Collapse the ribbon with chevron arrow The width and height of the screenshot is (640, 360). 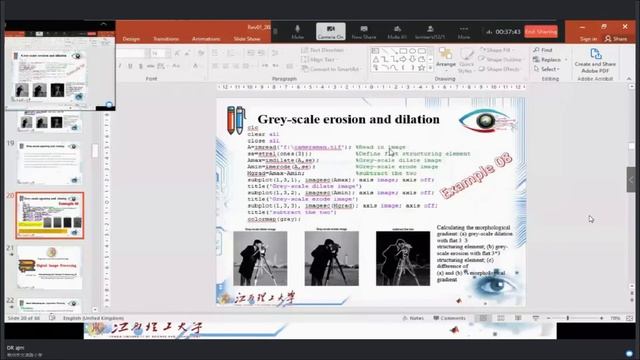point(629,79)
